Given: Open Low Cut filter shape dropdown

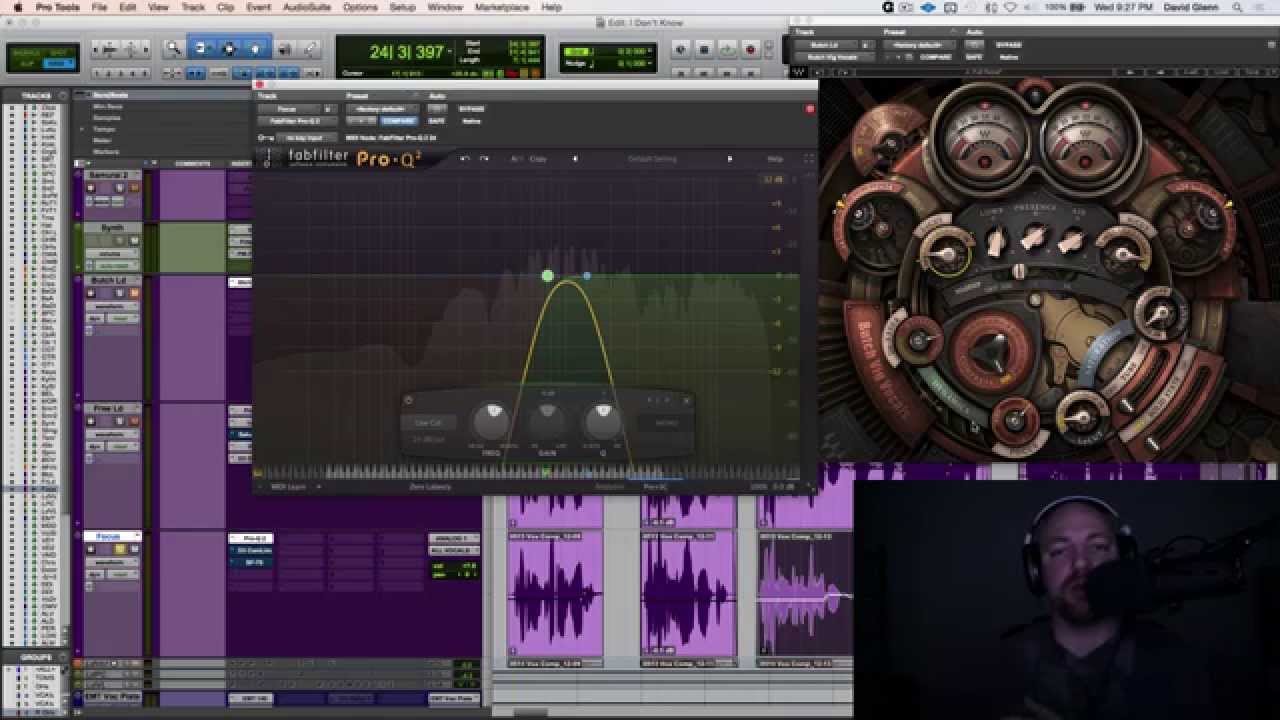Looking at the screenshot, I should point(430,422).
